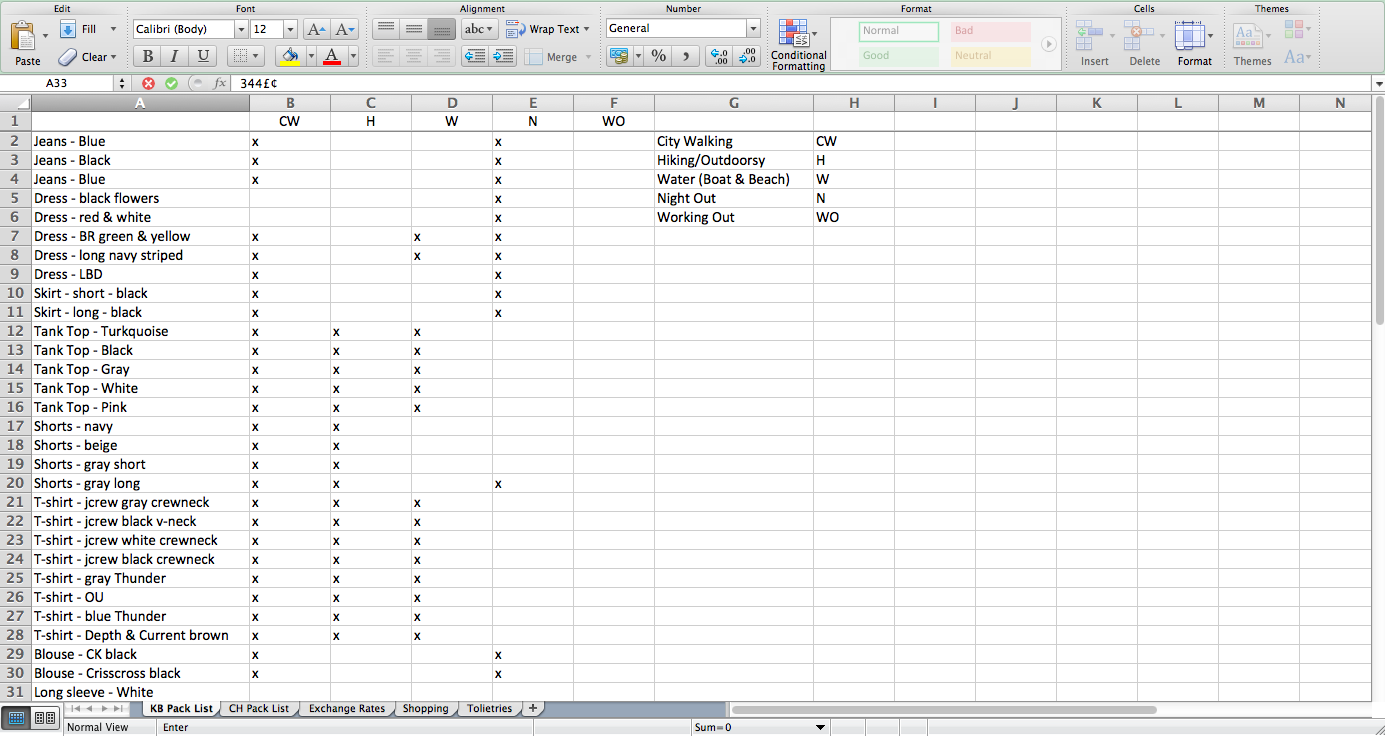Screen dimensions: 1385x736
Task: Toggle bold formatting
Action: [147, 56]
